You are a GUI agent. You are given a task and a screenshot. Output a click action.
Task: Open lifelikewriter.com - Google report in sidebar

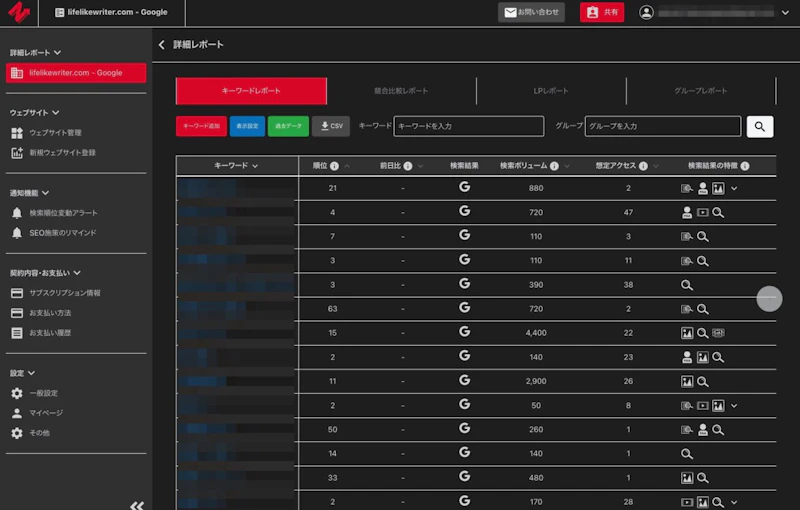(x=76, y=73)
